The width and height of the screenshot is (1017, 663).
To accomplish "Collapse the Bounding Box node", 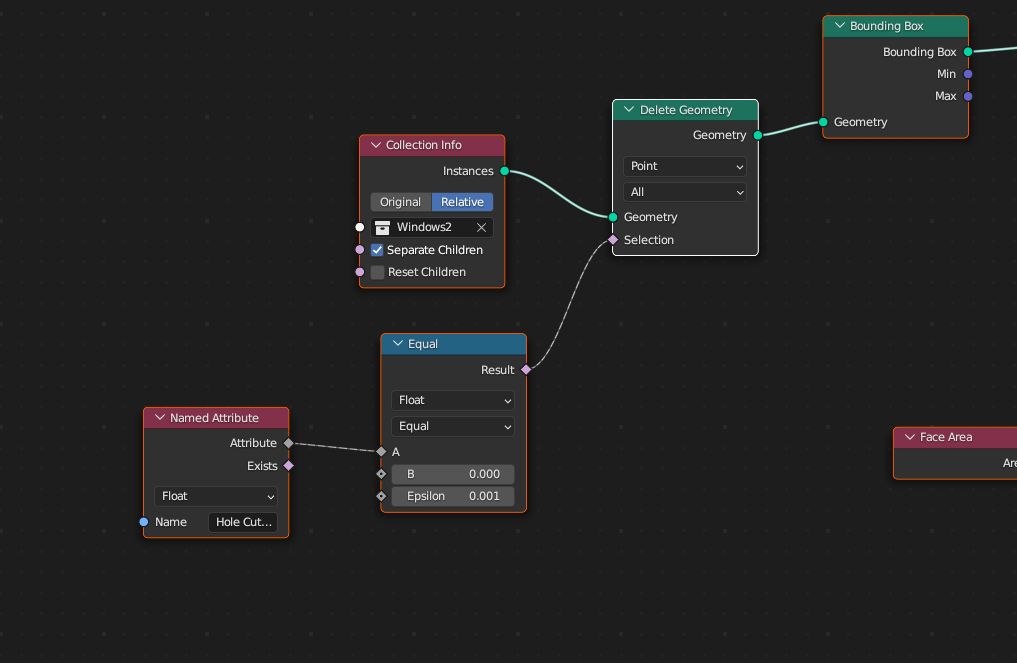I will 839,25.
